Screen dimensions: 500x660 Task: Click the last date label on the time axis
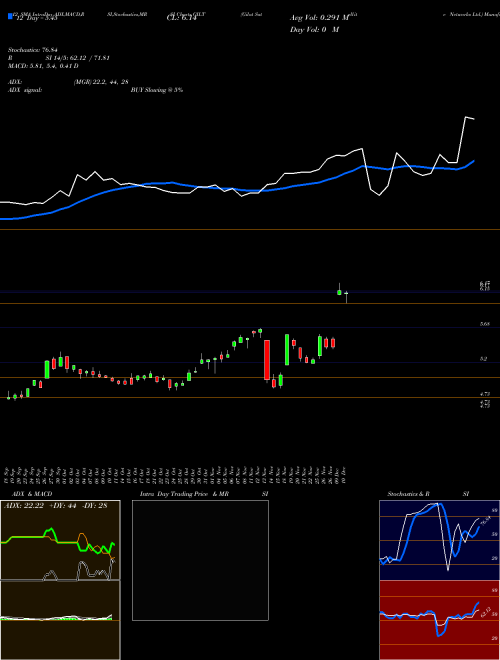tap(344, 475)
